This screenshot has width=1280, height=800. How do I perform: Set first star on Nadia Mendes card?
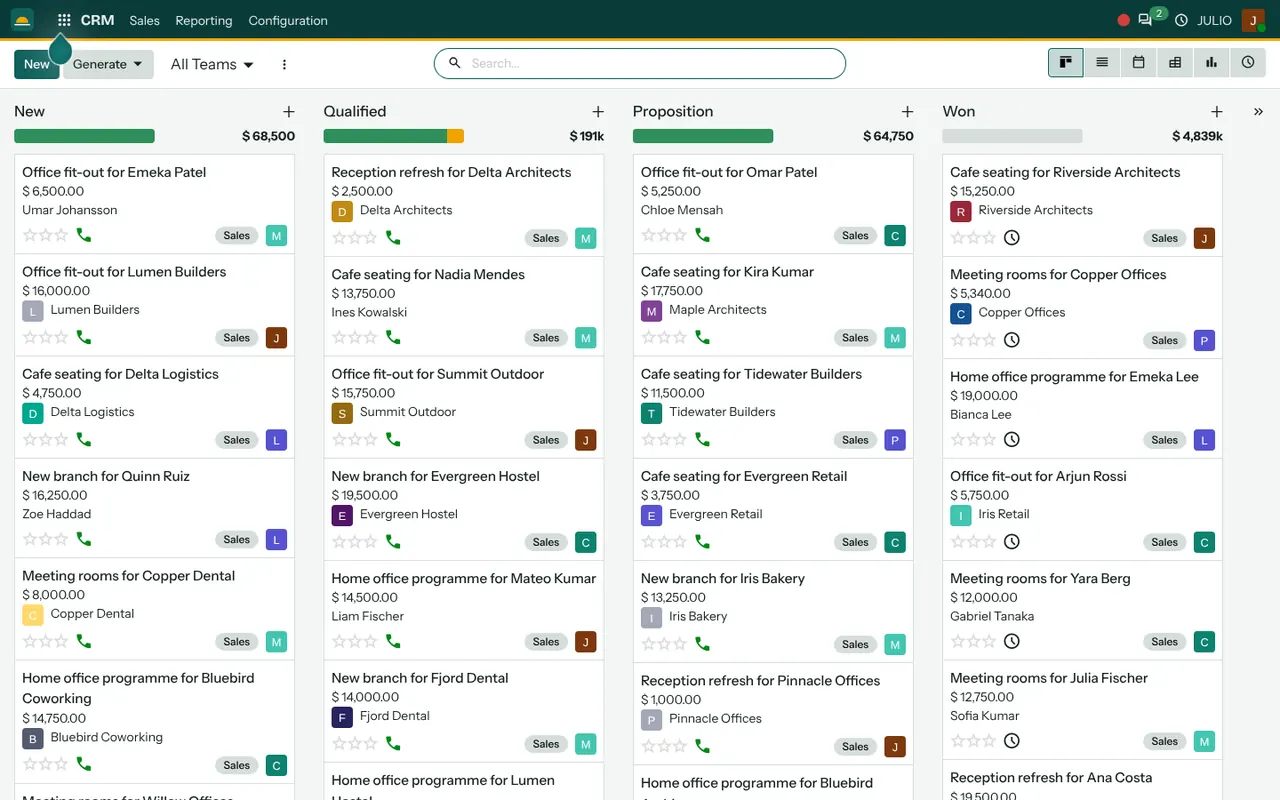click(339, 338)
